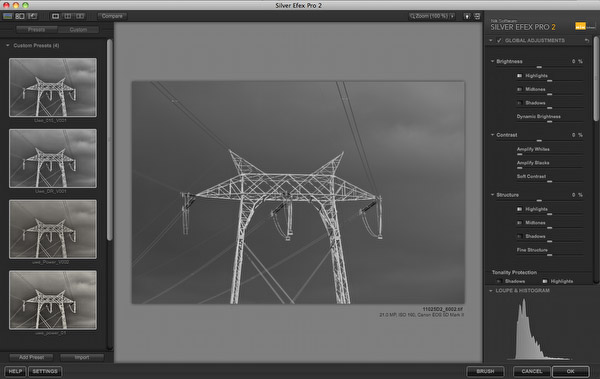Screen dimensions: 600x379
Task: Collapse the Custom Presets list
Action: pos(8,45)
